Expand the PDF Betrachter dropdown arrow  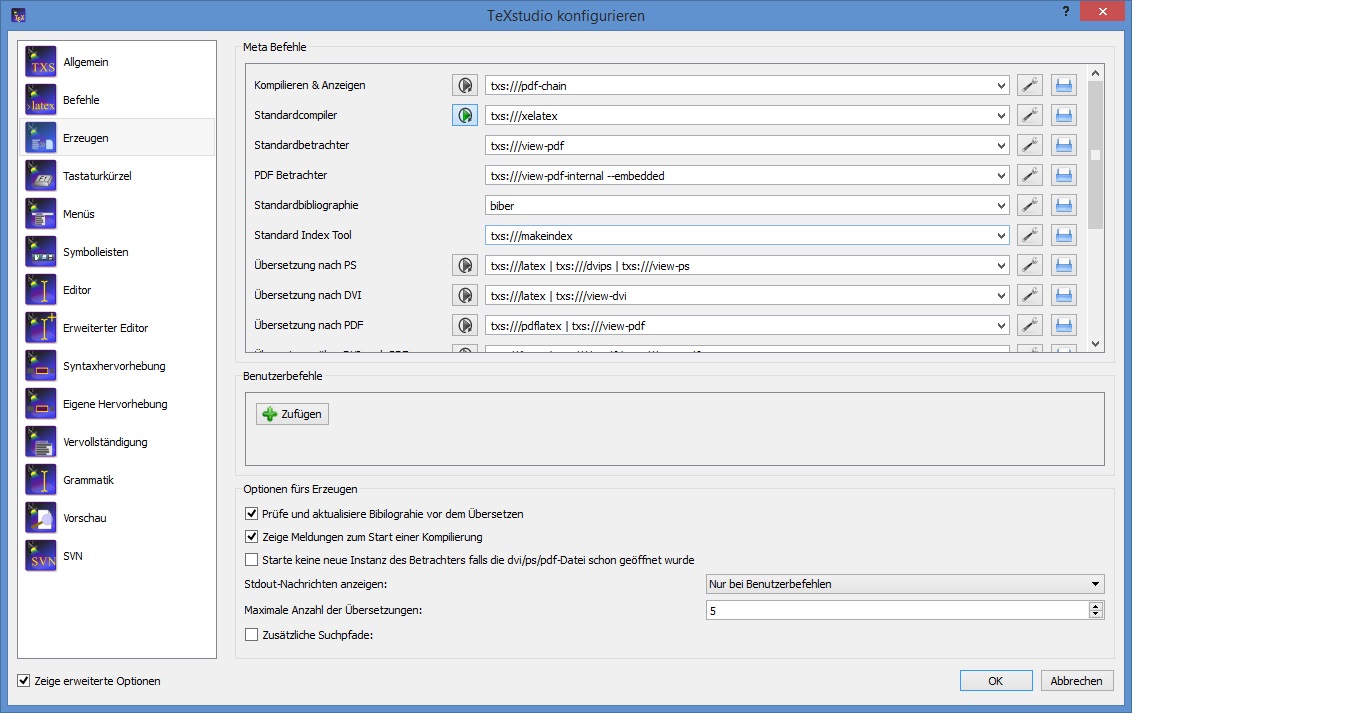1001,176
